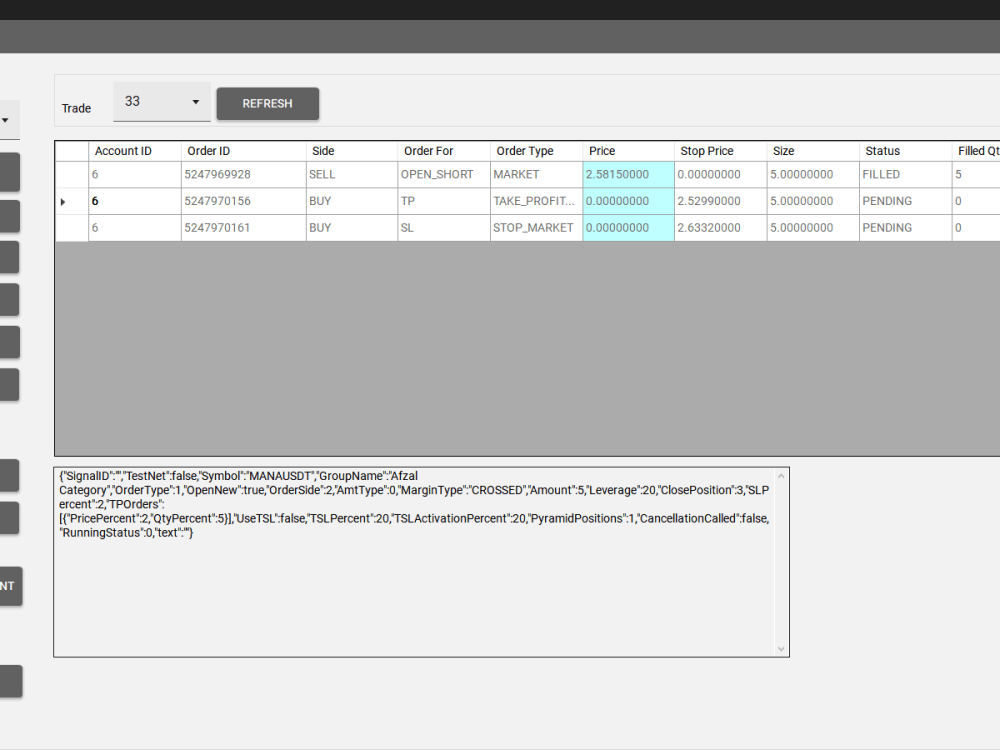Click the sidebar button below the REFRESH row
Screen dimensions: 1000x750
point(10,171)
